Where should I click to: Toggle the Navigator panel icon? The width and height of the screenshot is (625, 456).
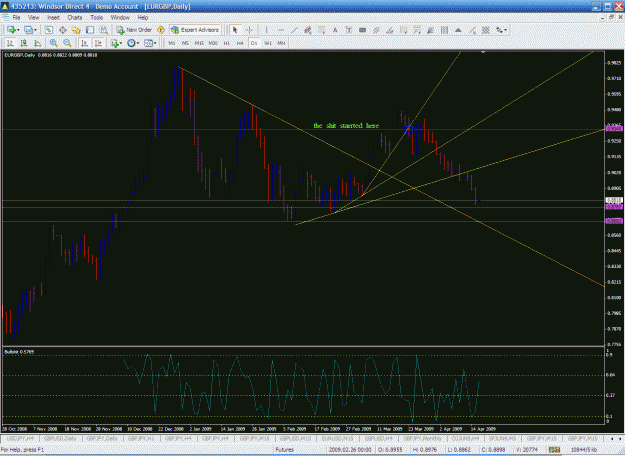(x=76, y=30)
